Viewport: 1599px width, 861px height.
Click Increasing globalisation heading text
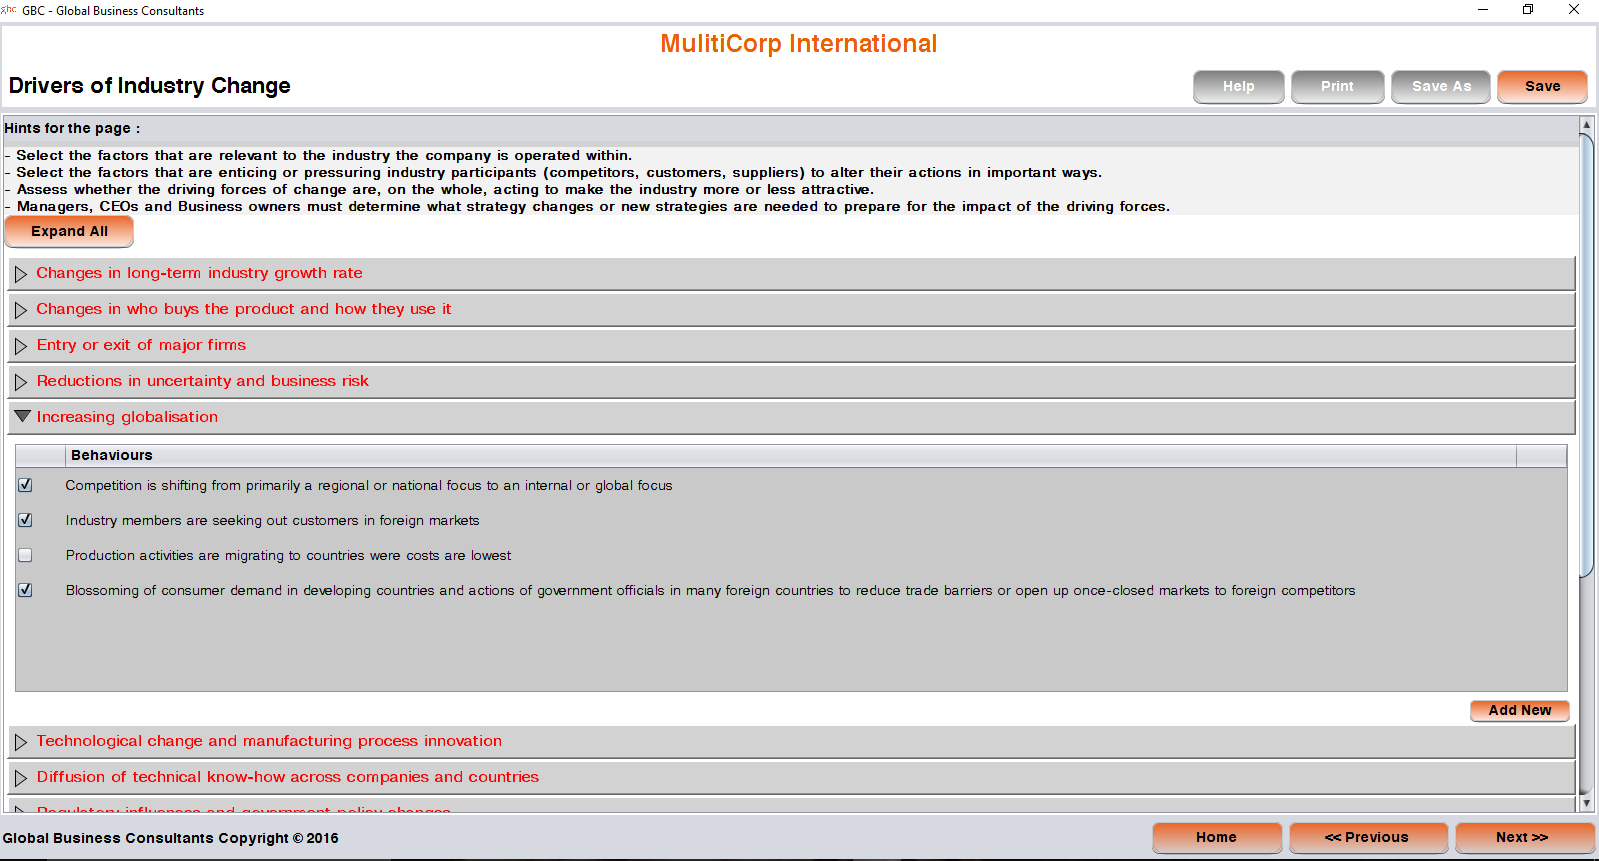[127, 417]
